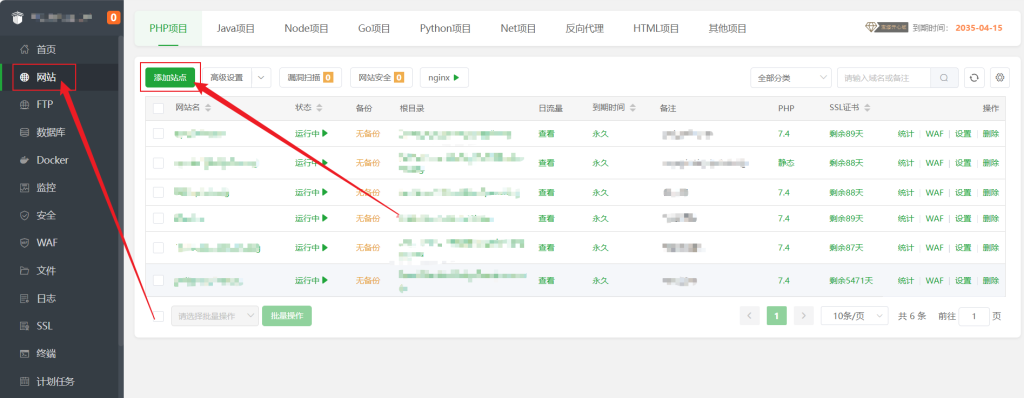The width and height of the screenshot is (1024, 398).
Task: Click the 前往 page number input
Action: [x=975, y=316]
